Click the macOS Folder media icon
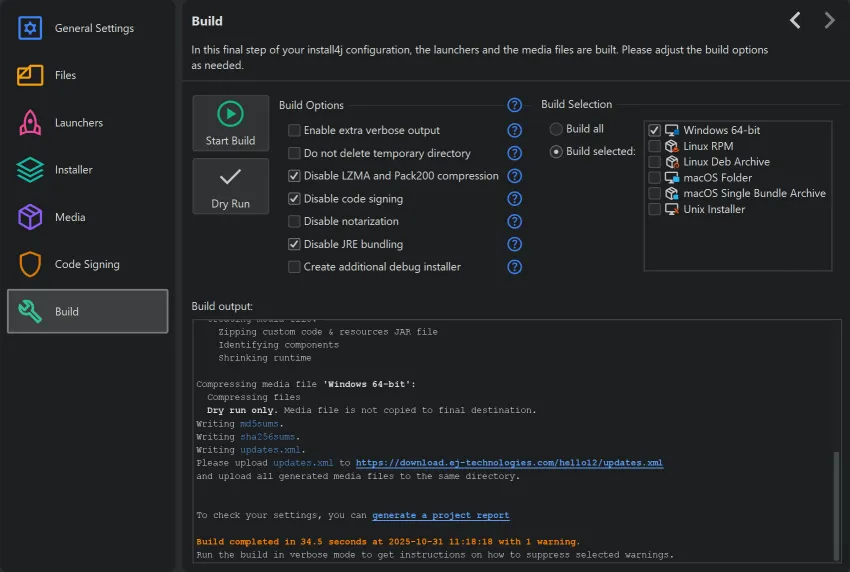The height and width of the screenshot is (572, 850). (x=672, y=177)
